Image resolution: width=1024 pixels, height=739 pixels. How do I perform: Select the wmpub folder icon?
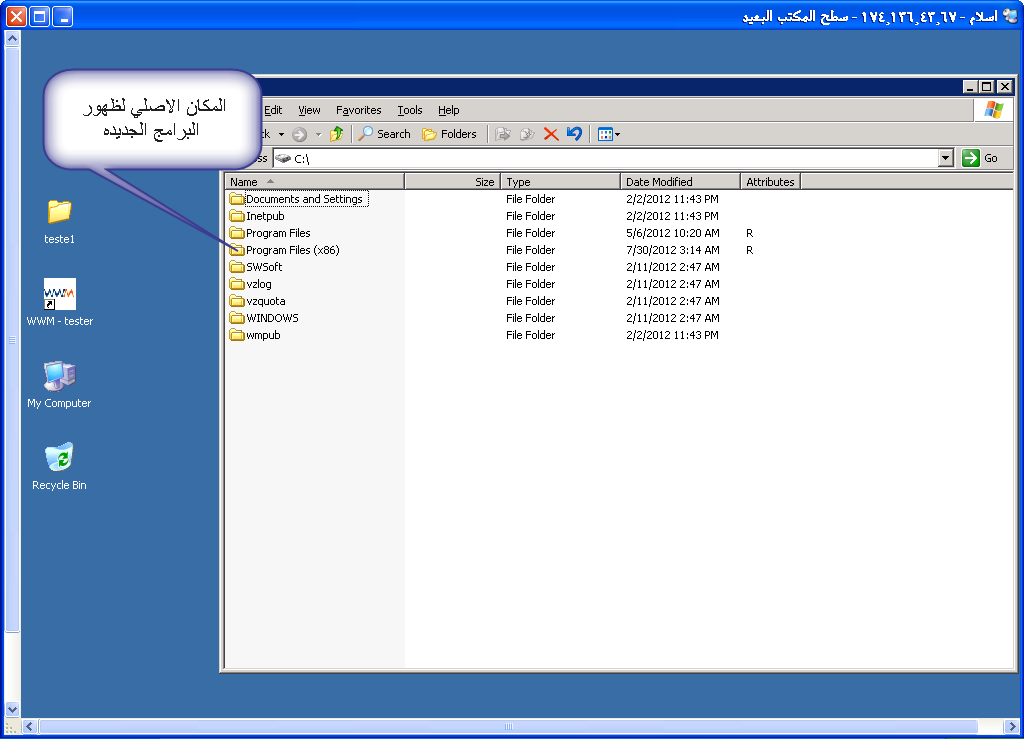click(236, 334)
